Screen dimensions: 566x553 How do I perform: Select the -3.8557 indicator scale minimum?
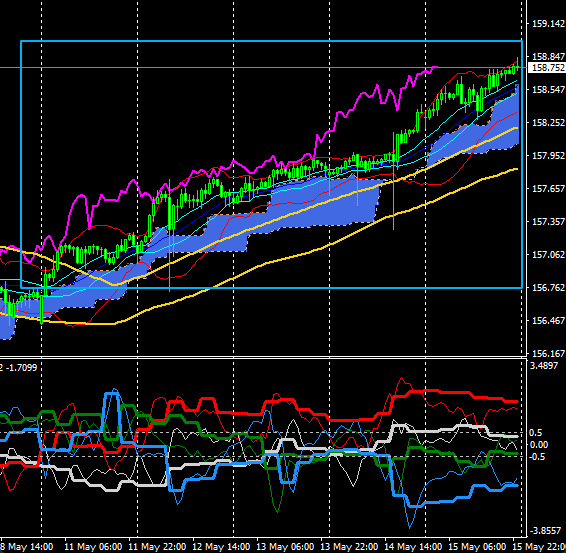pos(545,531)
